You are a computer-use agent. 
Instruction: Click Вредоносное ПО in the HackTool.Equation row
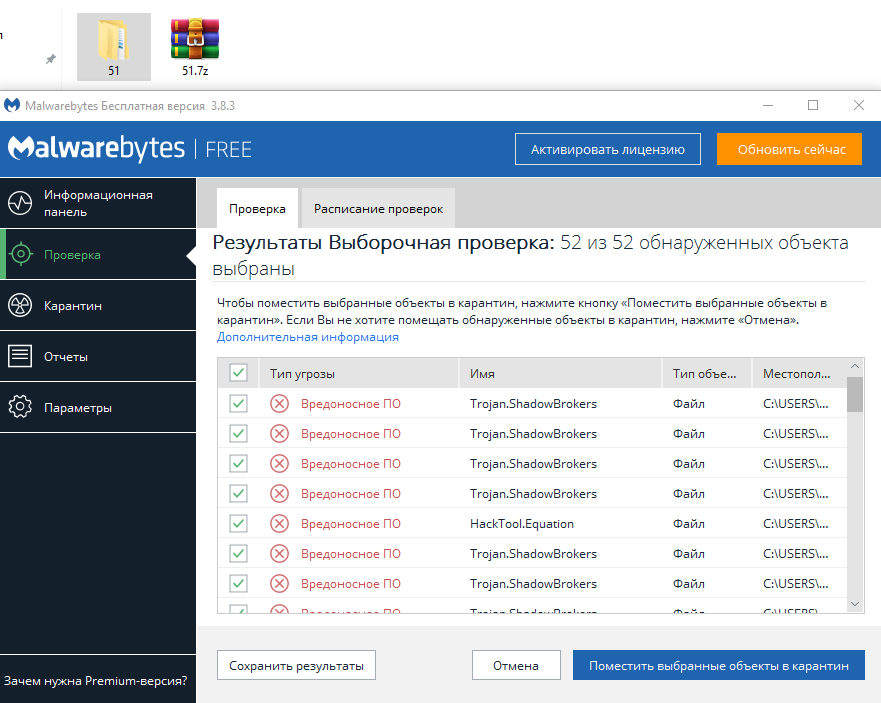pos(351,524)
